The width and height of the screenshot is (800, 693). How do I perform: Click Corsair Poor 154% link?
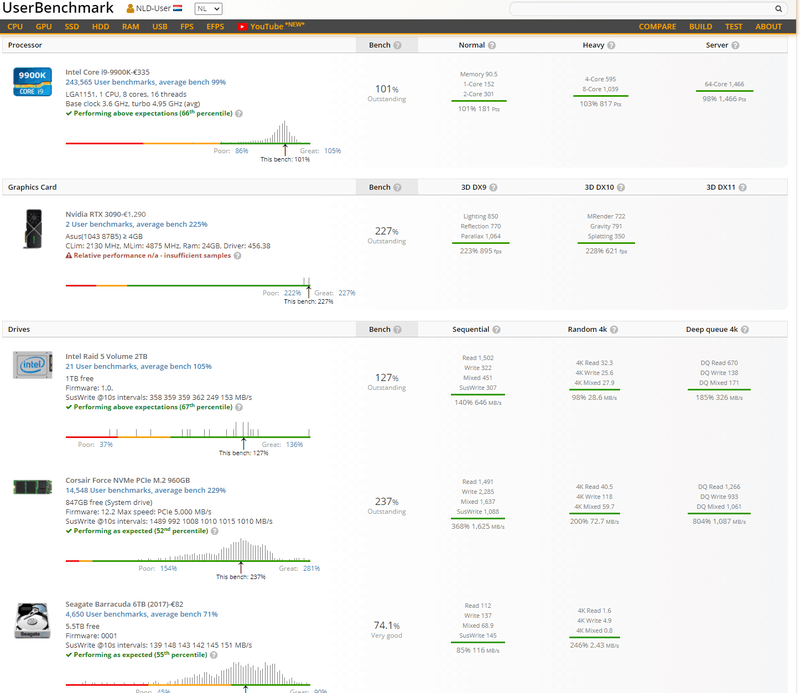pos(168,568)
